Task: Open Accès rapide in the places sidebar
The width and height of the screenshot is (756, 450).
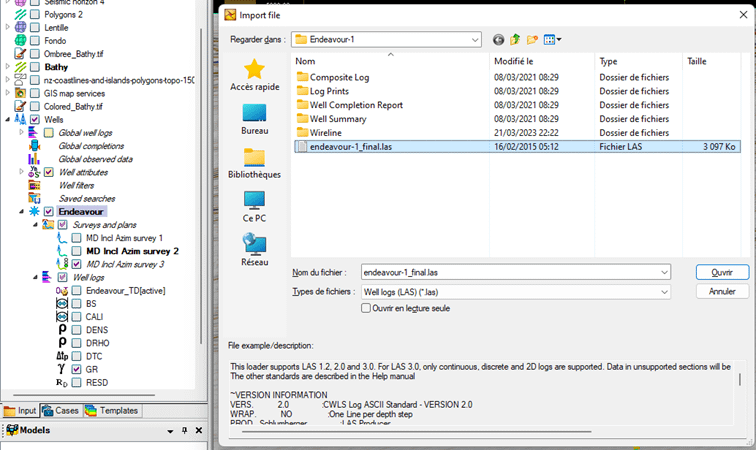Action: point(254,75)
